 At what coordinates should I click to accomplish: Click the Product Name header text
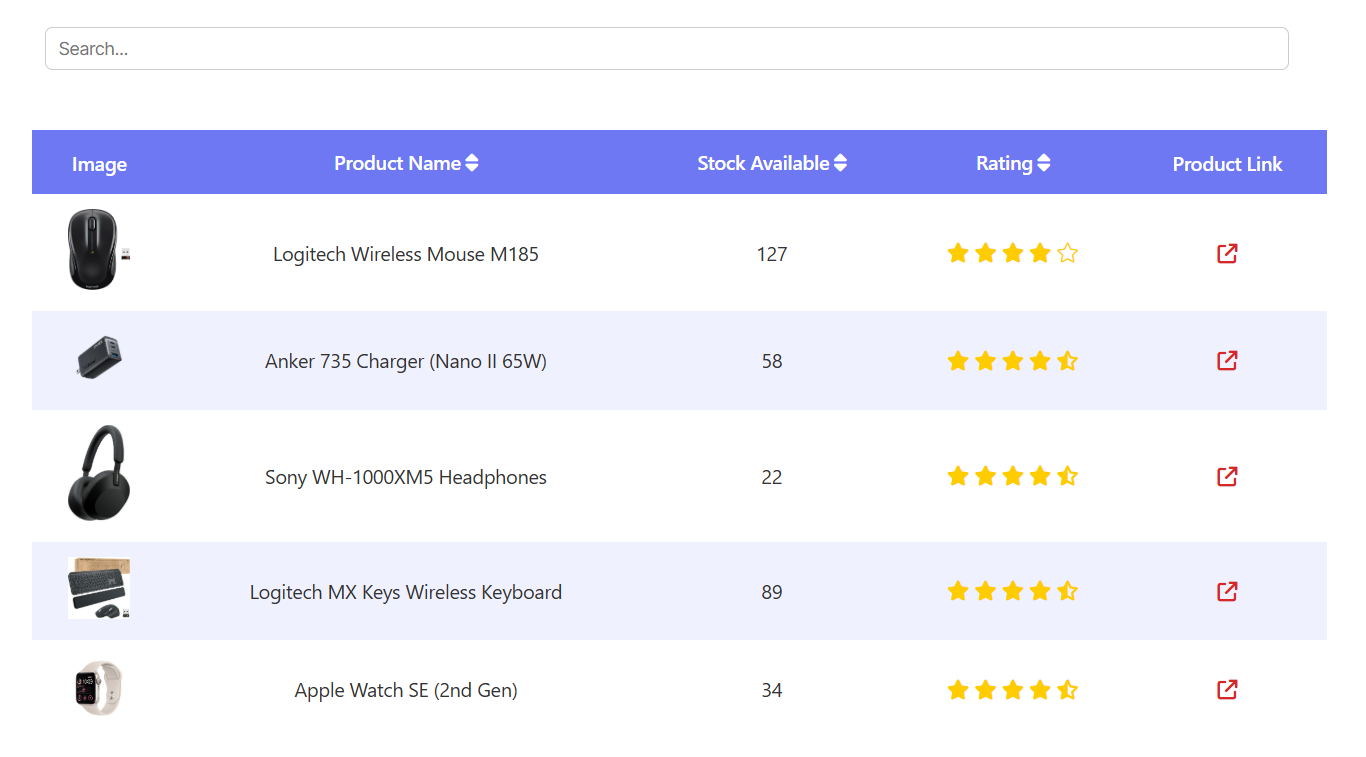pos(397,163)
